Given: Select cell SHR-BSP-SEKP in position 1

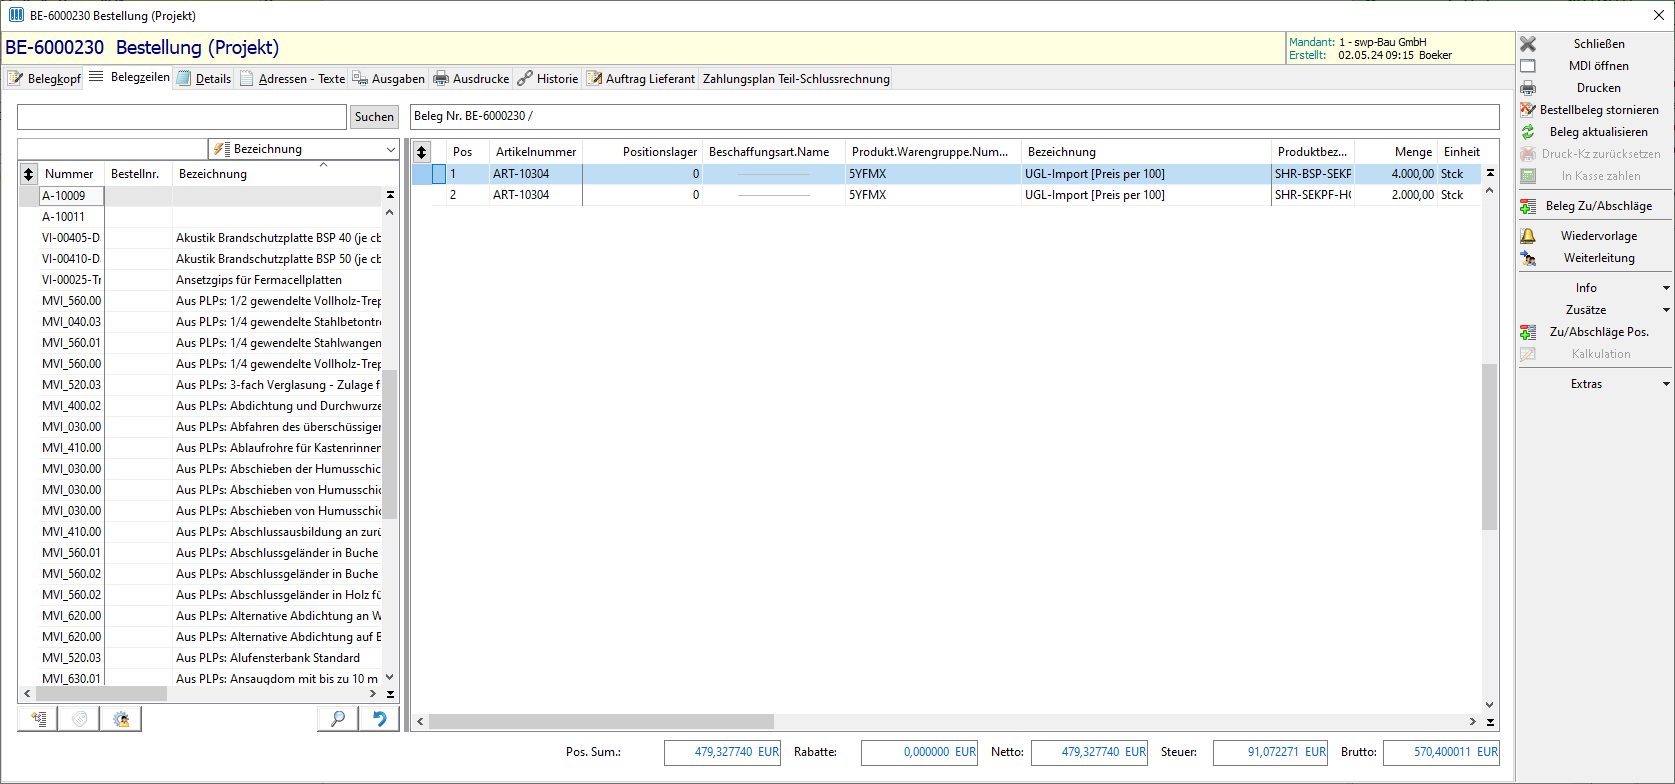Looking at the screenshot, I should 1312,174.
